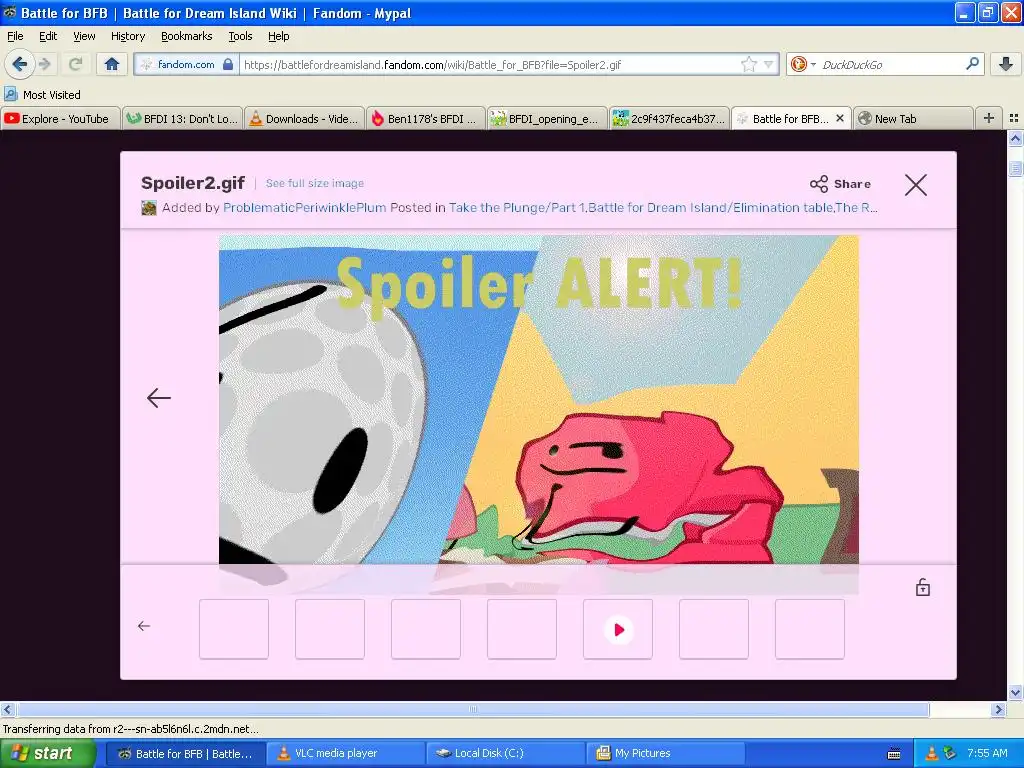Image resolution: width=1024 pixels, height=768 pixels.
Task: Click the Spoiler ALERT gif image
Action: coord(539,399)
